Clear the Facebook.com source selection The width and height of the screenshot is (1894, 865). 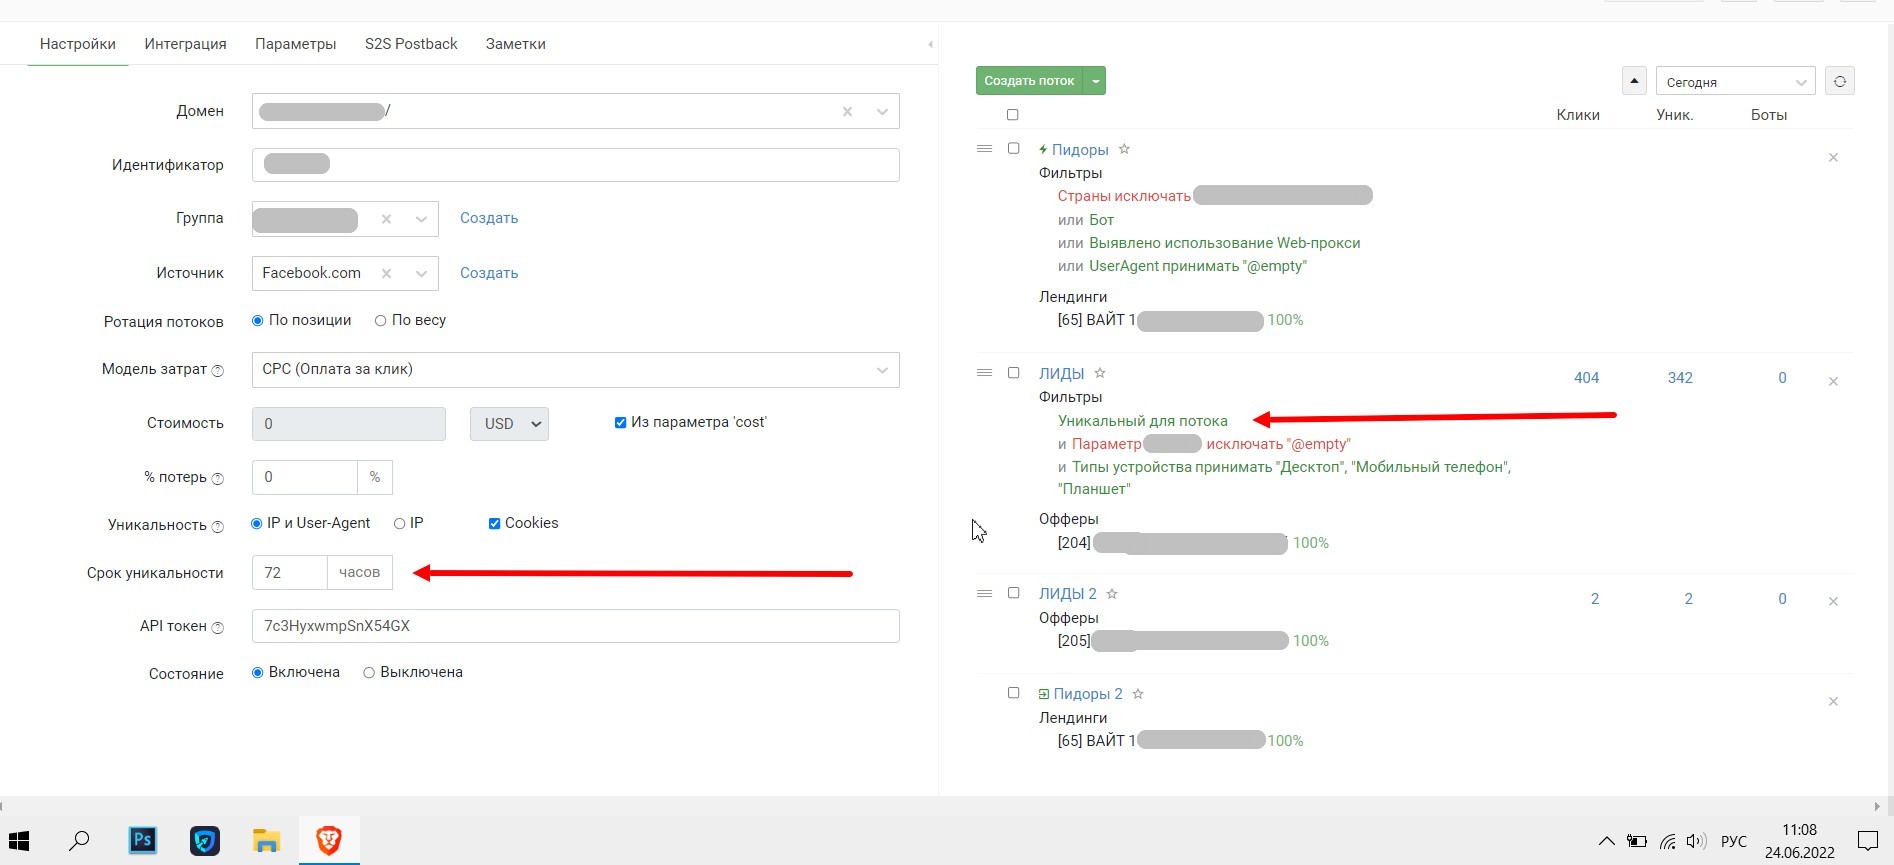pyautogui.click(x=387, y=273)
